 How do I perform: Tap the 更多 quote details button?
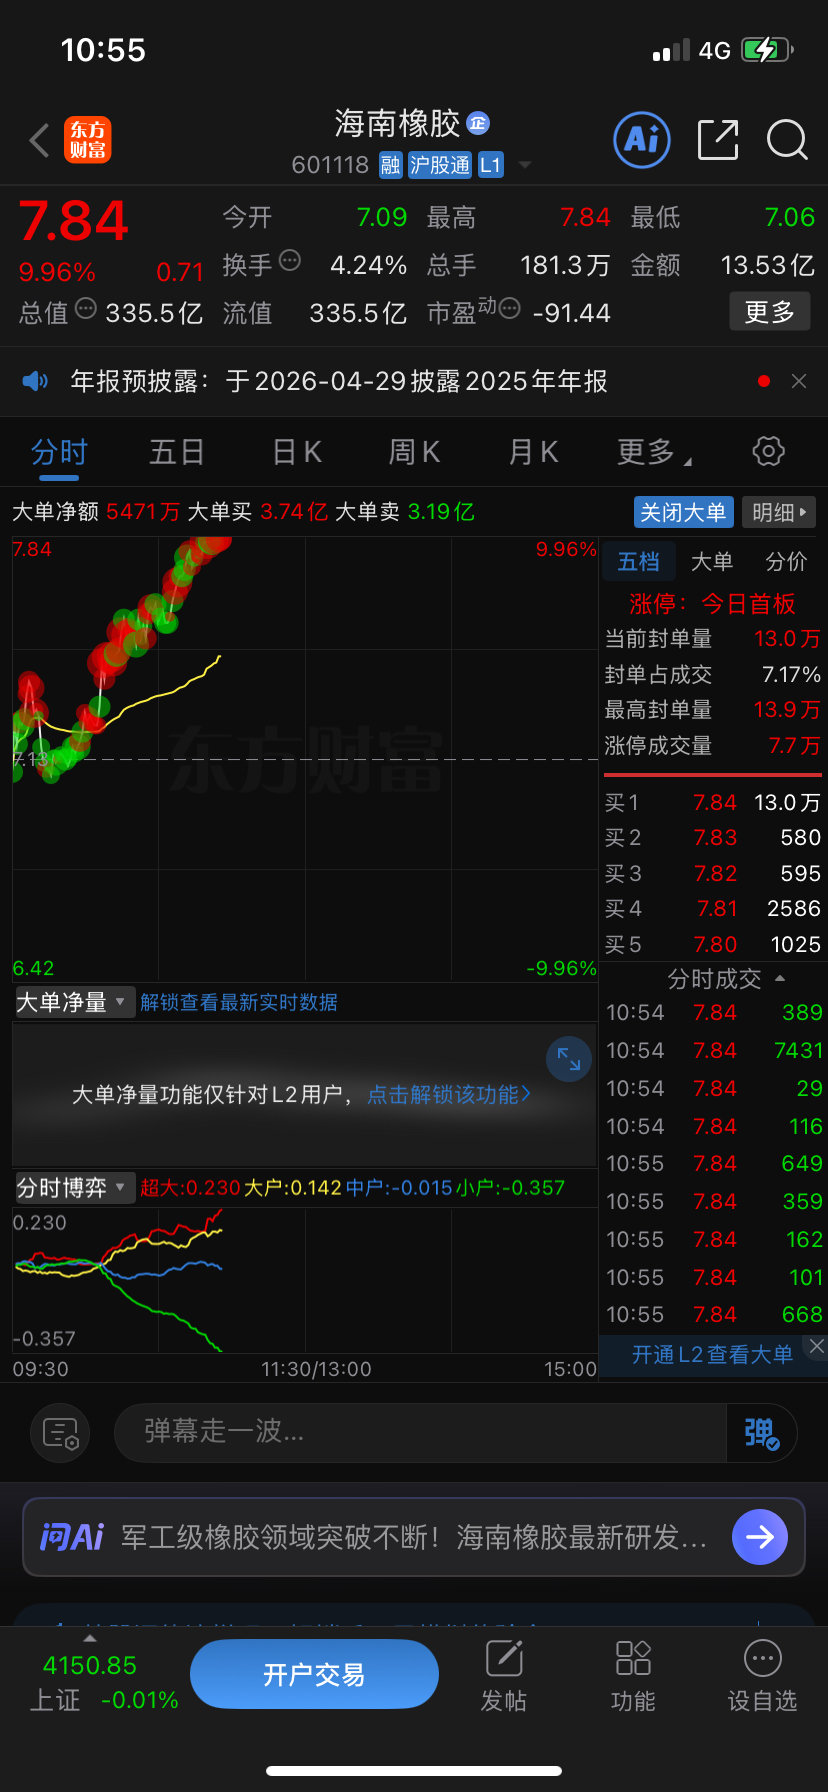point(769,312)
